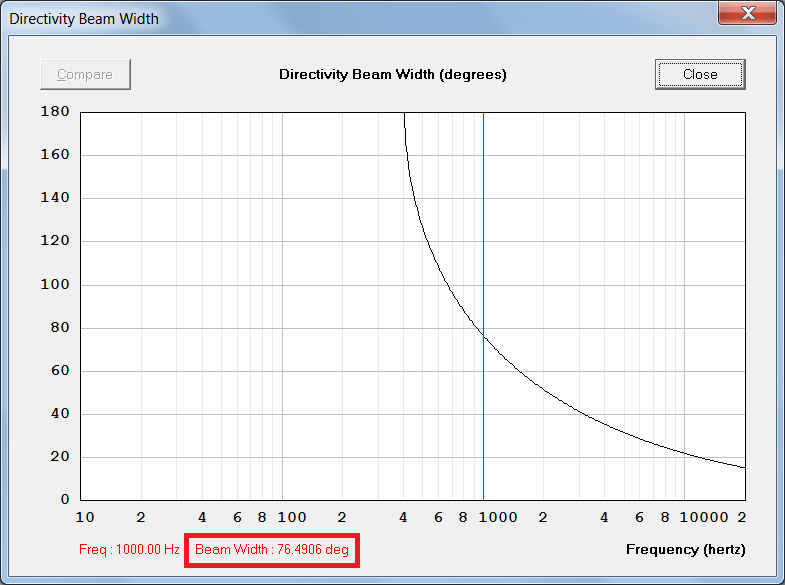Click the 100 label on the vertical axis
Screen dimensions: 785x585
[x=55, y=284]
